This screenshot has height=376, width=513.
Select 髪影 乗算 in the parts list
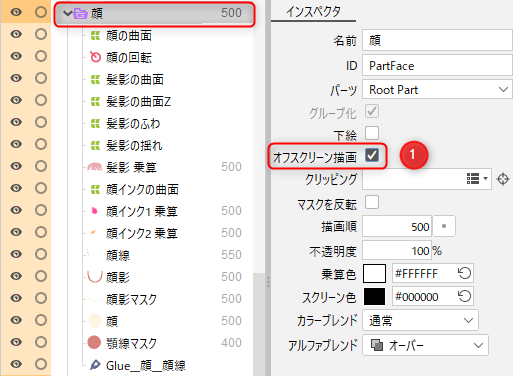point(131,167)
